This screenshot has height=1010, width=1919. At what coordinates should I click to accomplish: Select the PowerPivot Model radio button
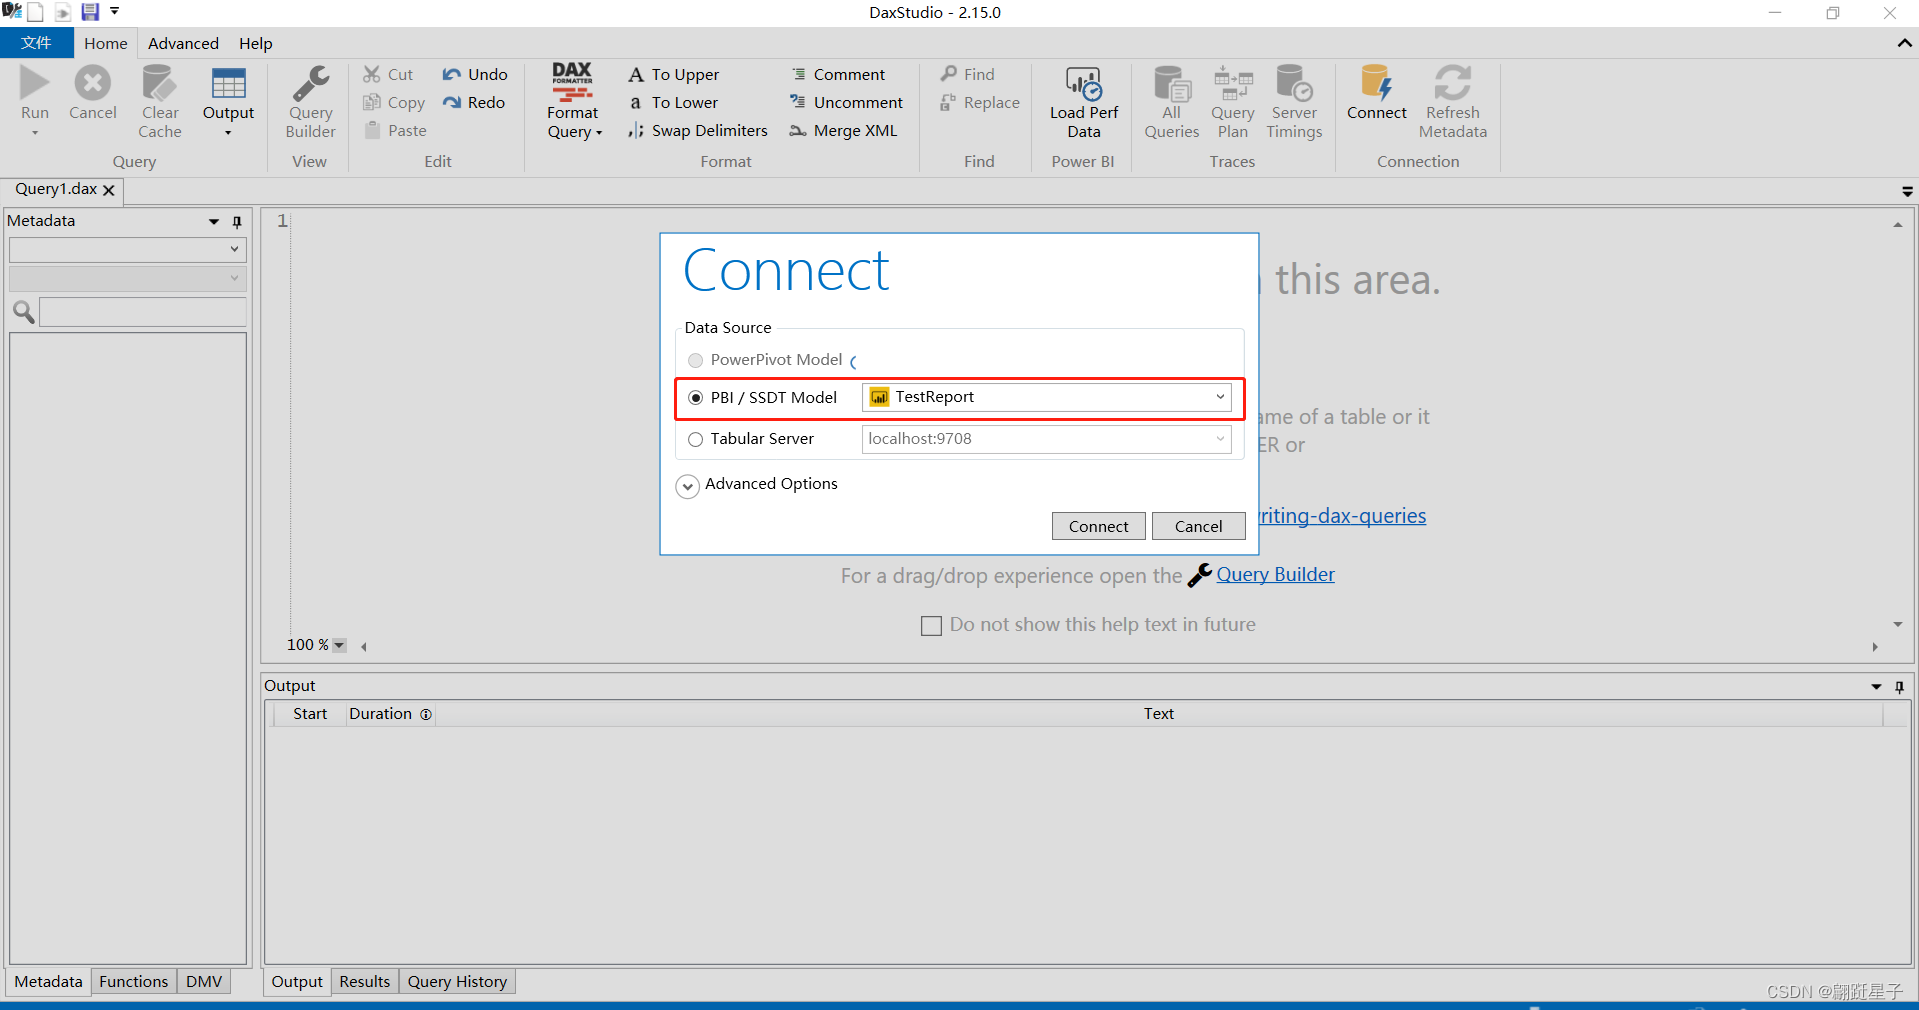(695, 360)
